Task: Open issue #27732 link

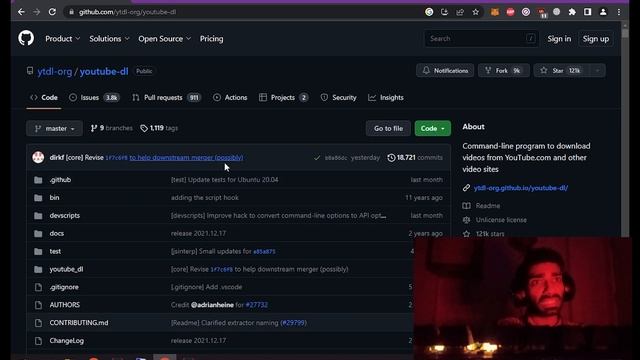Action: [x=257, y=305]
